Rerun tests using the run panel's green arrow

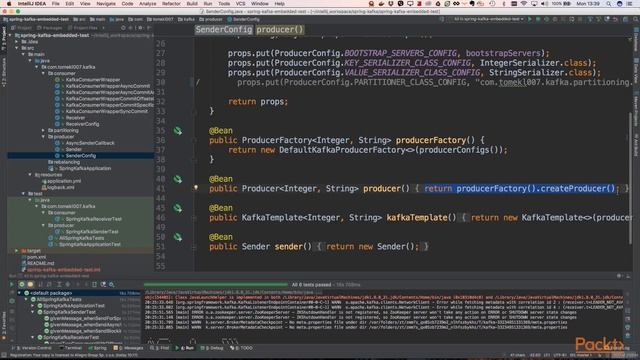(x=11, y=284)
